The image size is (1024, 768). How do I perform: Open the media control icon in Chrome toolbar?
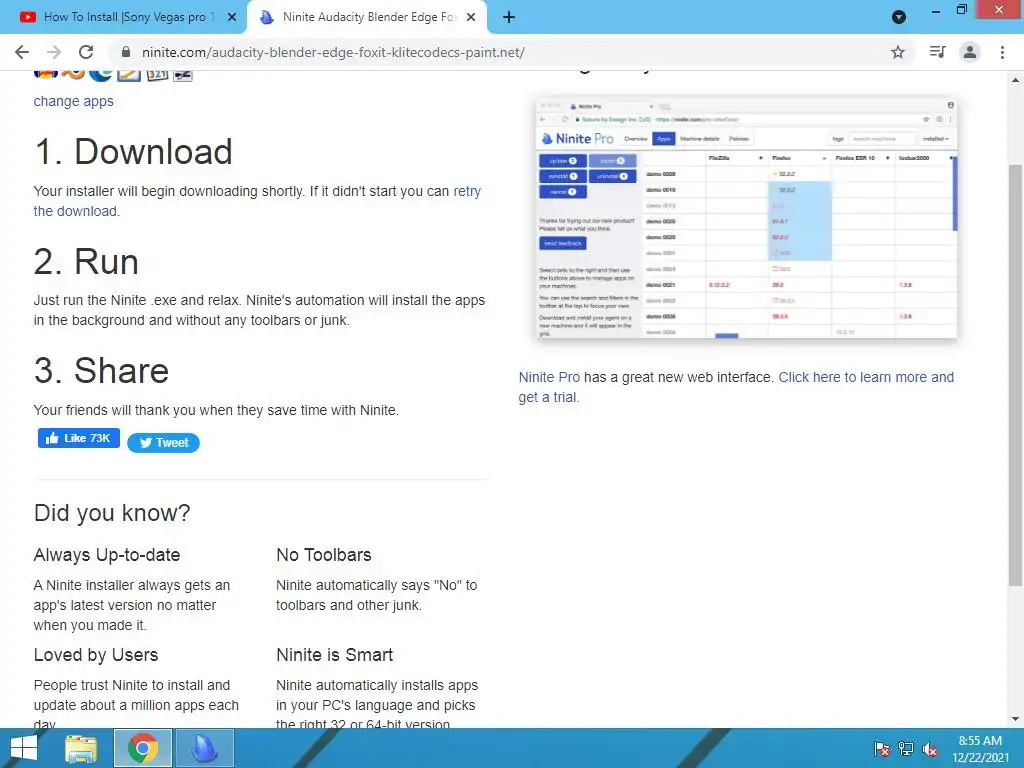(937, 52)
